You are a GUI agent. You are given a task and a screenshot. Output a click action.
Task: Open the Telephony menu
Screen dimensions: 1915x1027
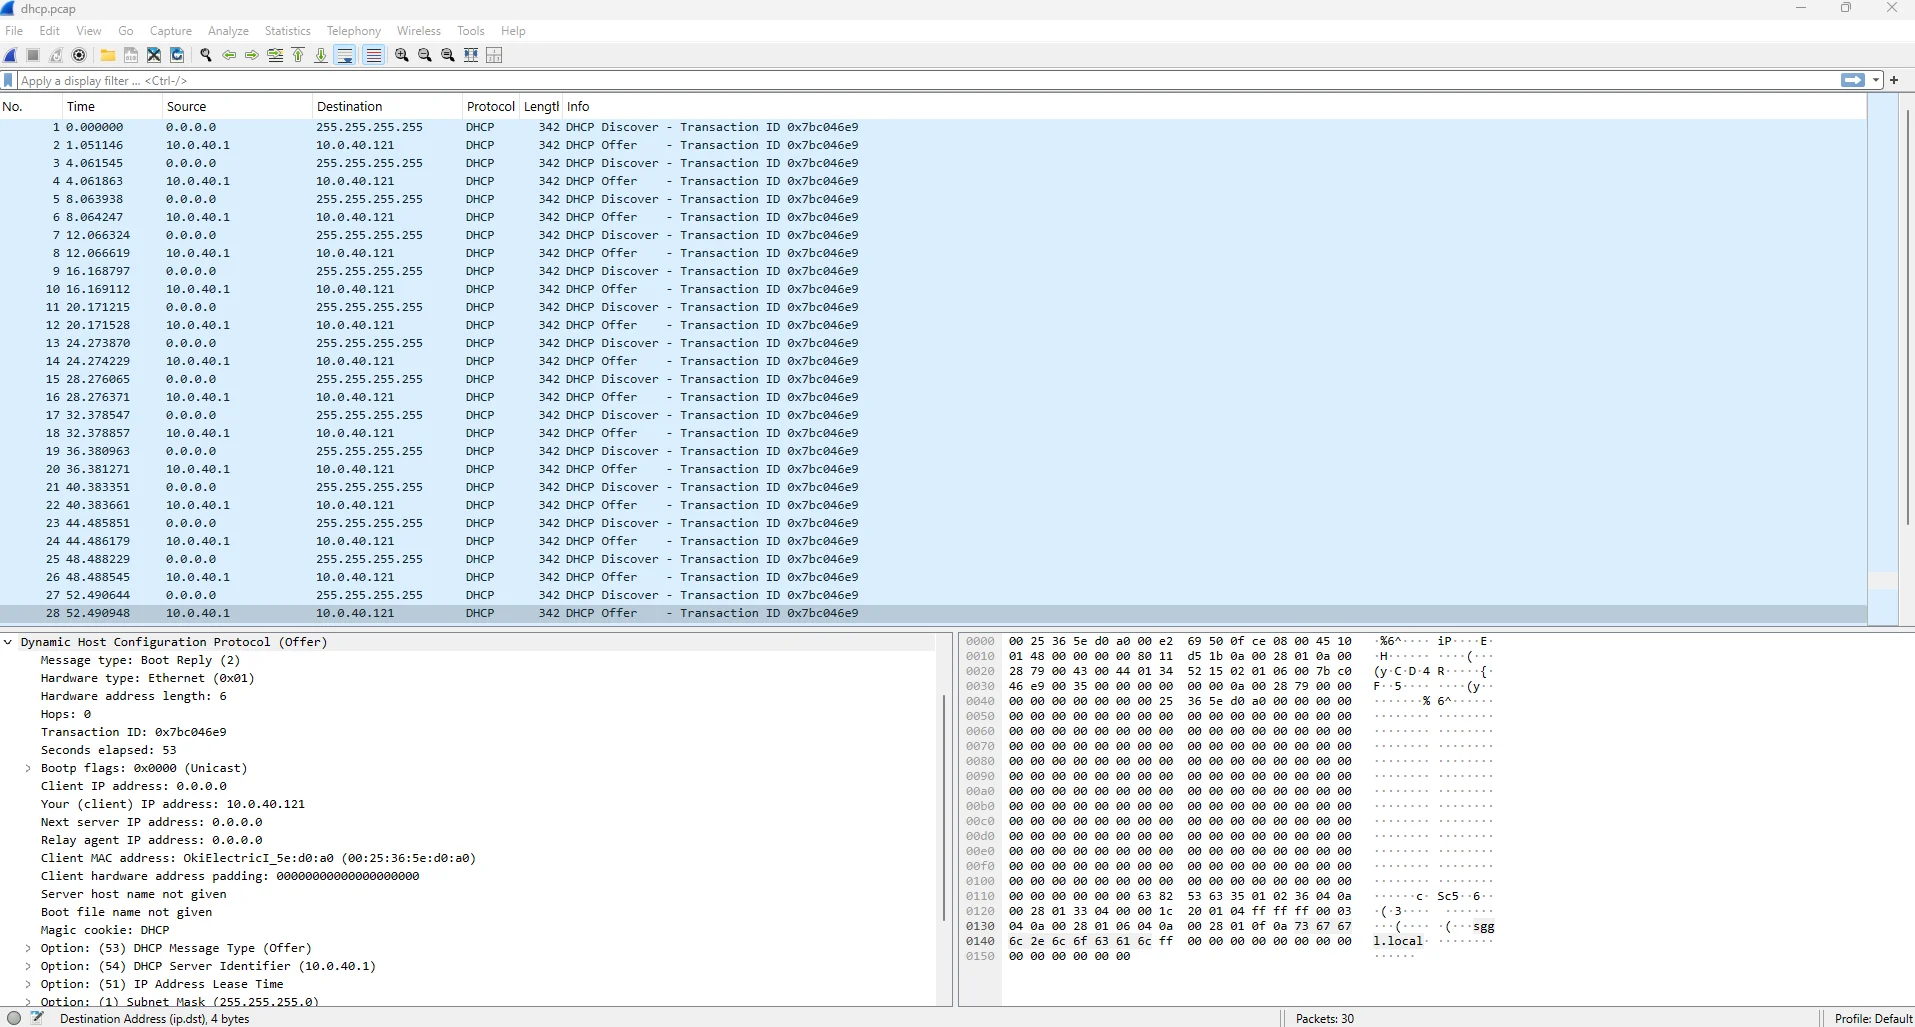(354, 31)
